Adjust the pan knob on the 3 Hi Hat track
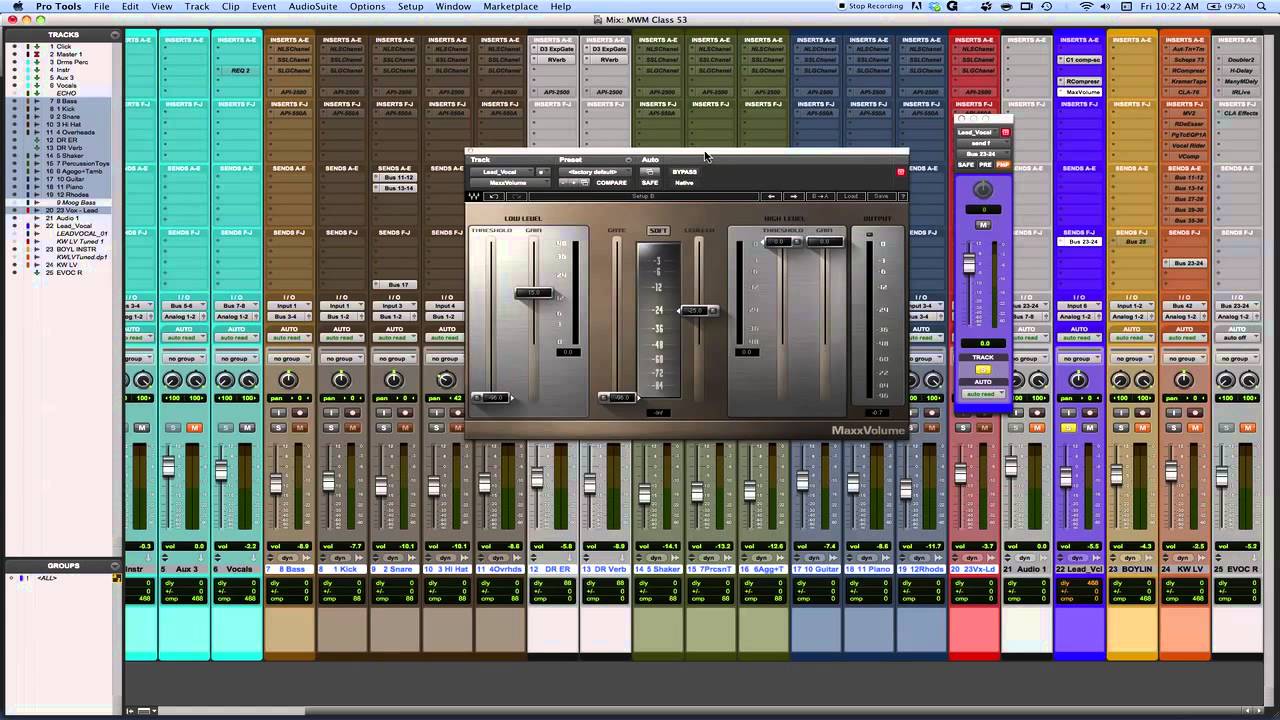 pyautogui.click(x=446, y=380)
